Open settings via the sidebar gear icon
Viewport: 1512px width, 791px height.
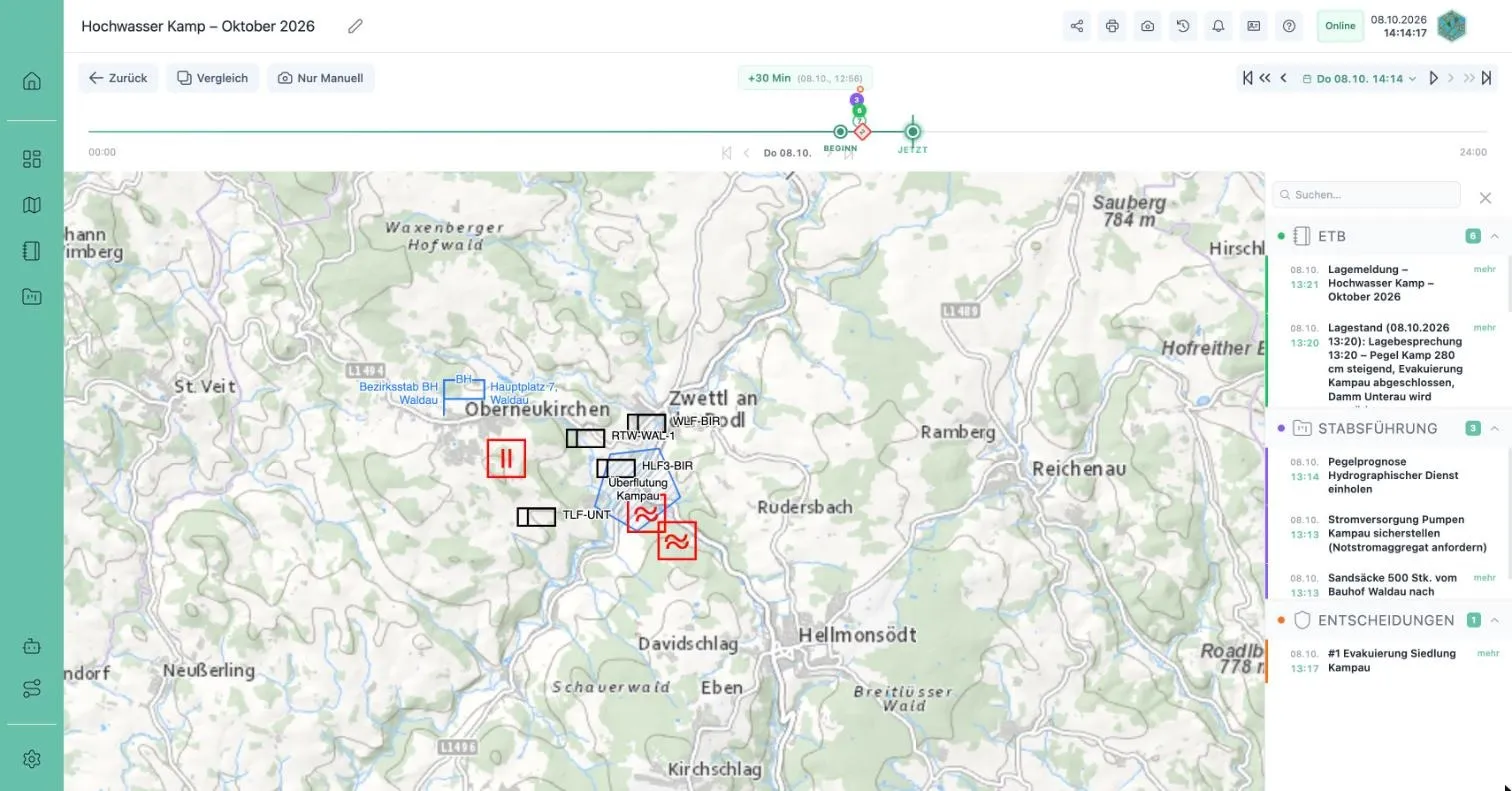31,759
